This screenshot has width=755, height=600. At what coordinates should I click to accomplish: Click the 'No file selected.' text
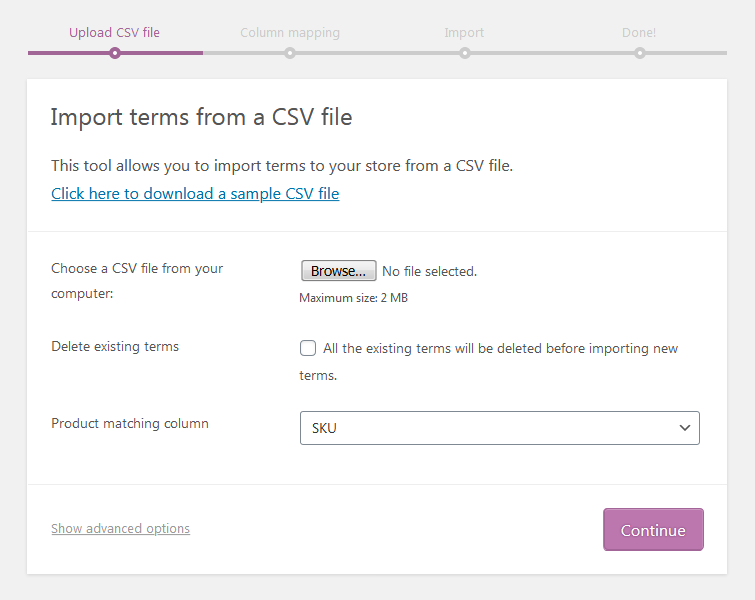point(430,271)
